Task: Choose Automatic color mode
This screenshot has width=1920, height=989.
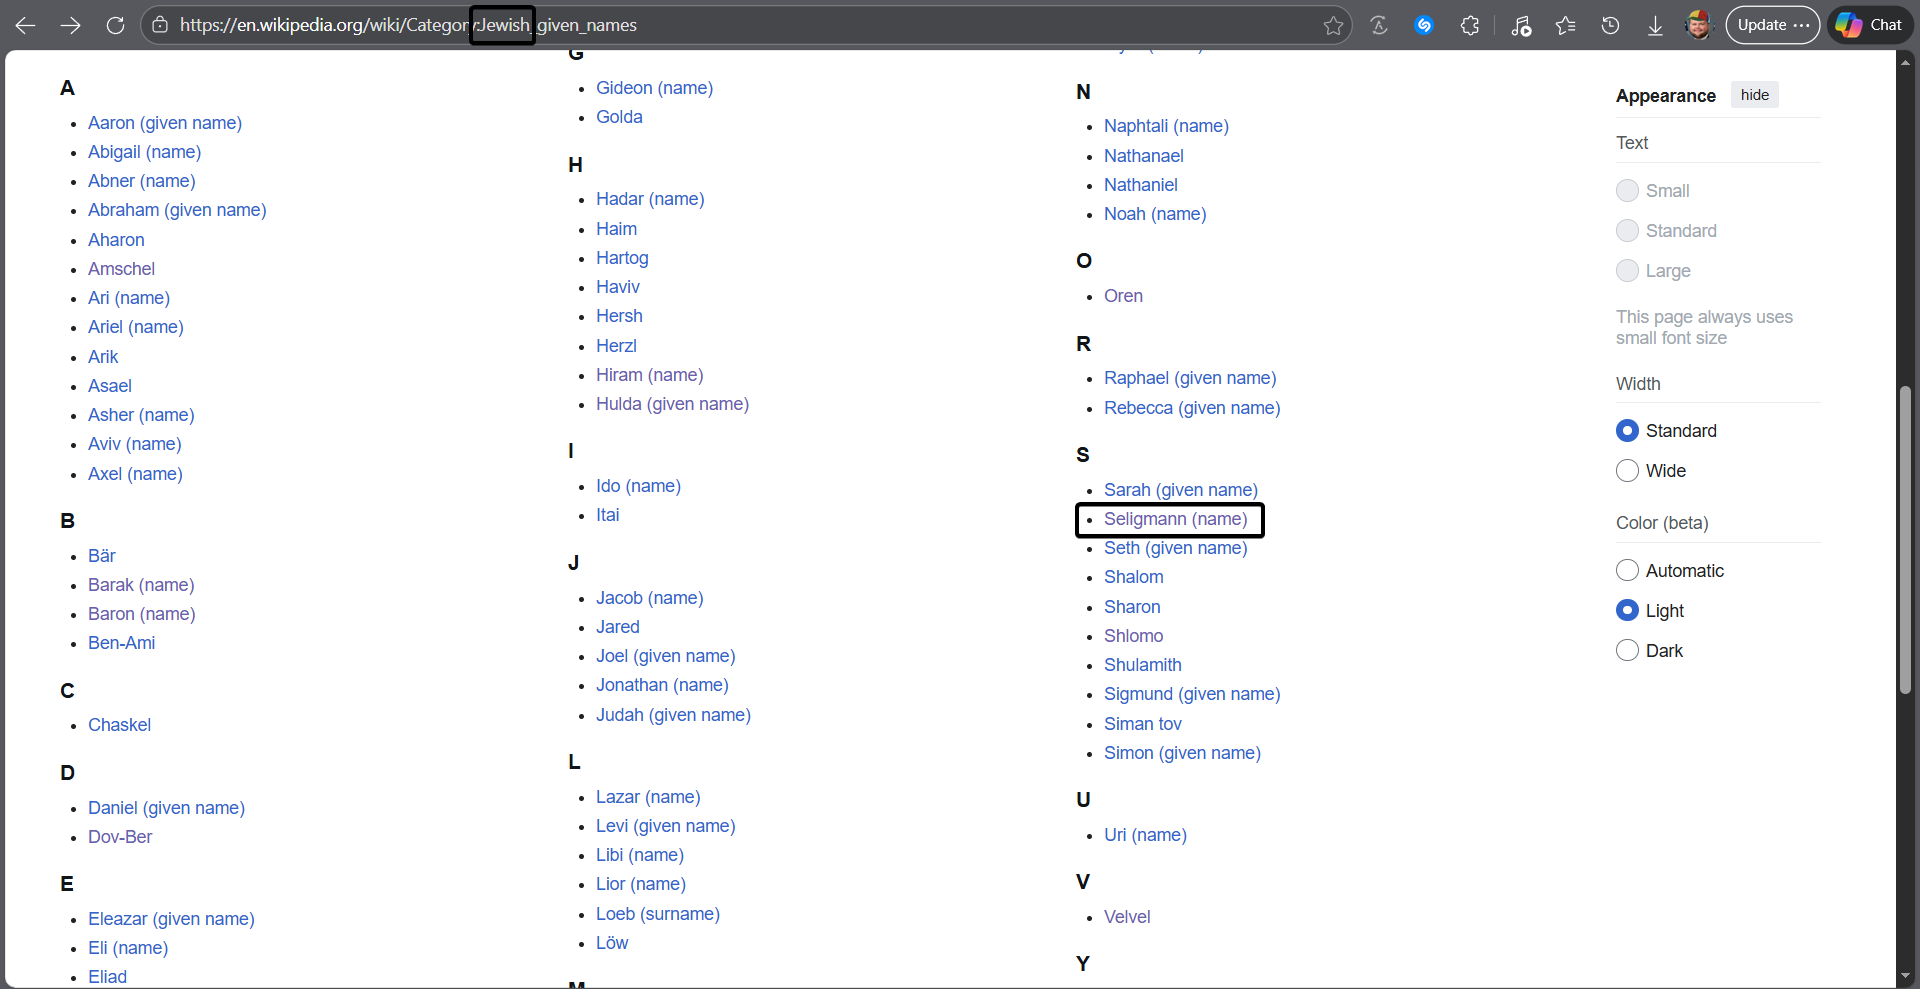Action: (1628, 571)
